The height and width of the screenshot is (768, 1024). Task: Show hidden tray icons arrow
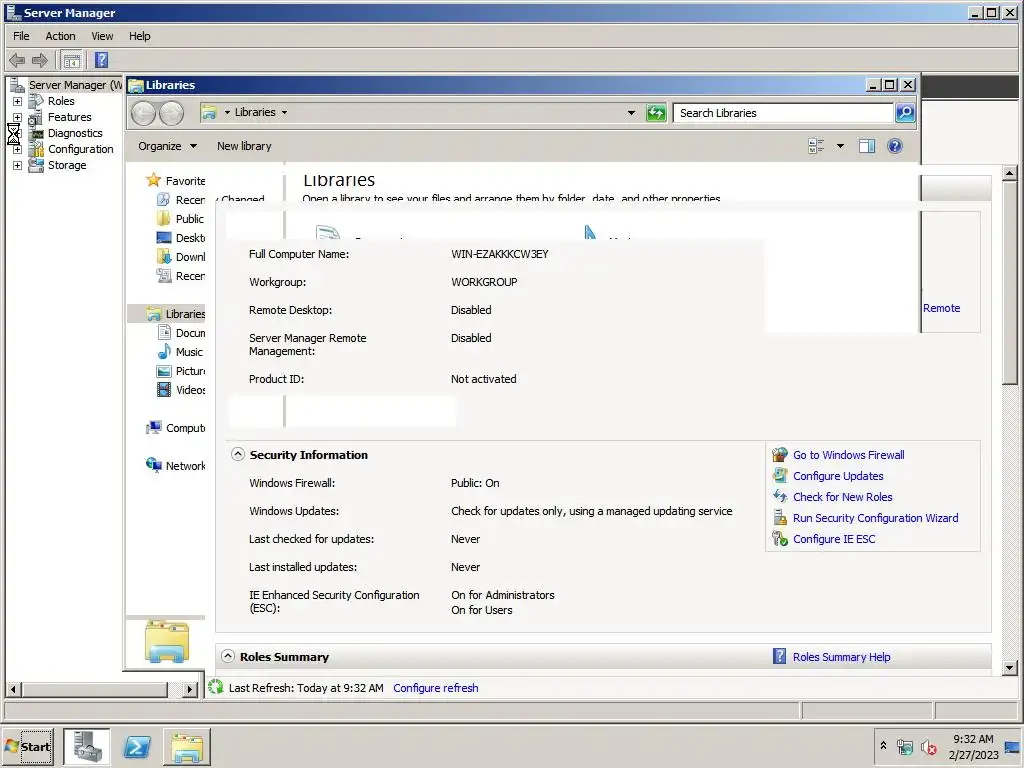(884, 745)
